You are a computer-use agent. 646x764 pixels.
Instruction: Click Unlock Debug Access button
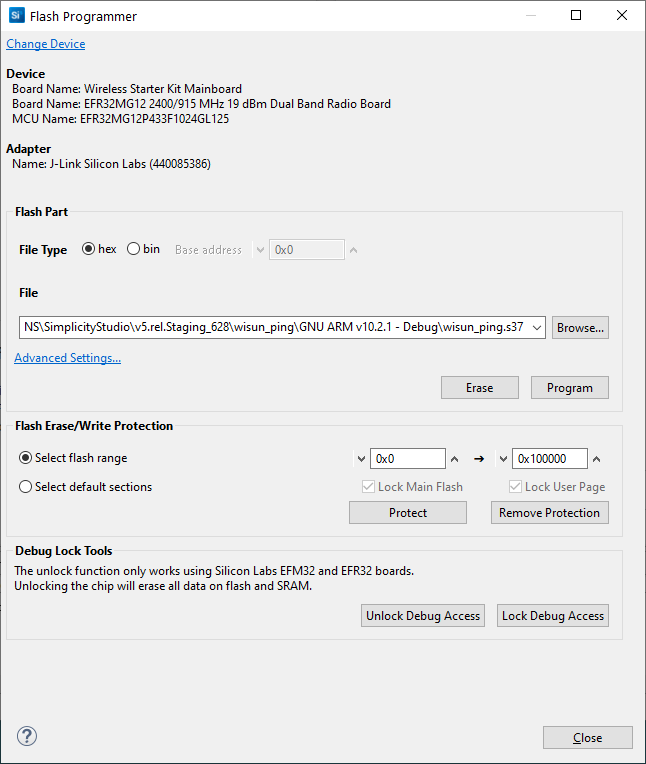(423, 616)
